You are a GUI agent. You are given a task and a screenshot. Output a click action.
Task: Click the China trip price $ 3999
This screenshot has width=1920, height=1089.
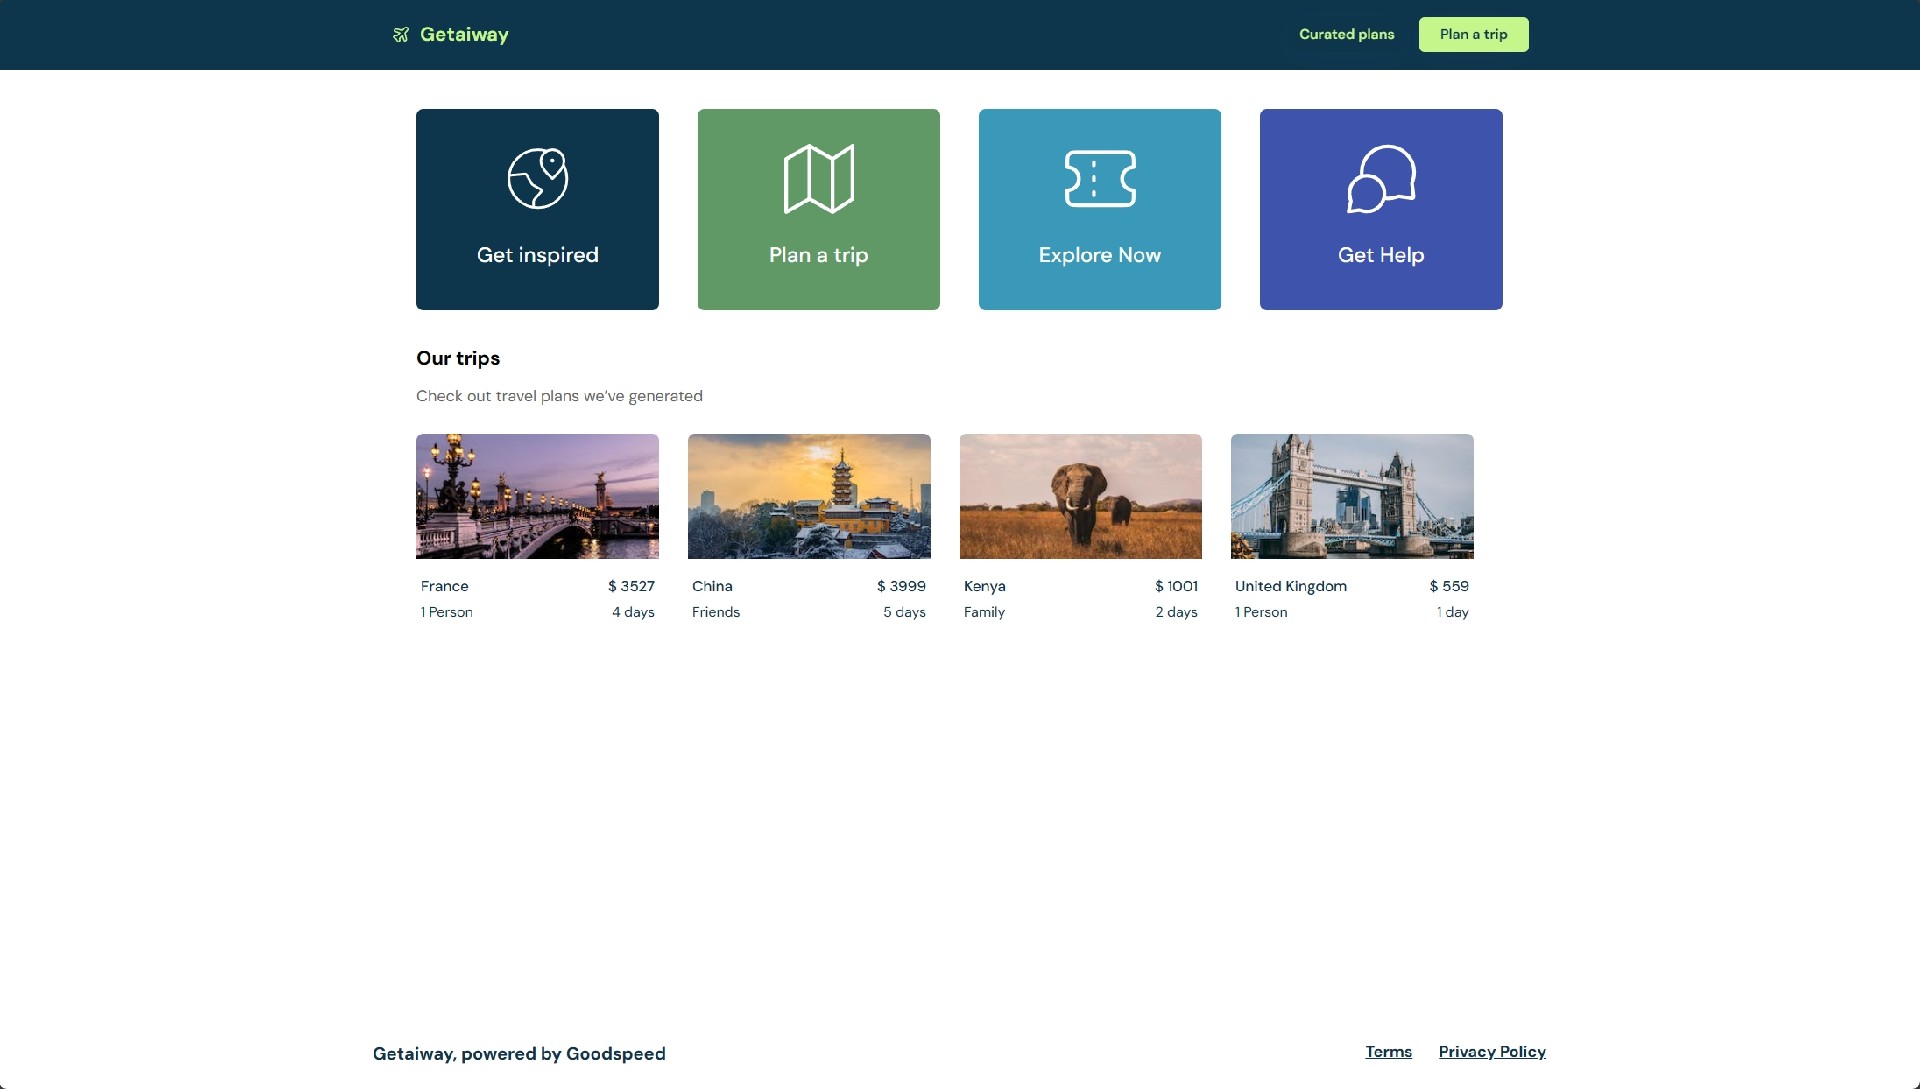coord(901,586)
